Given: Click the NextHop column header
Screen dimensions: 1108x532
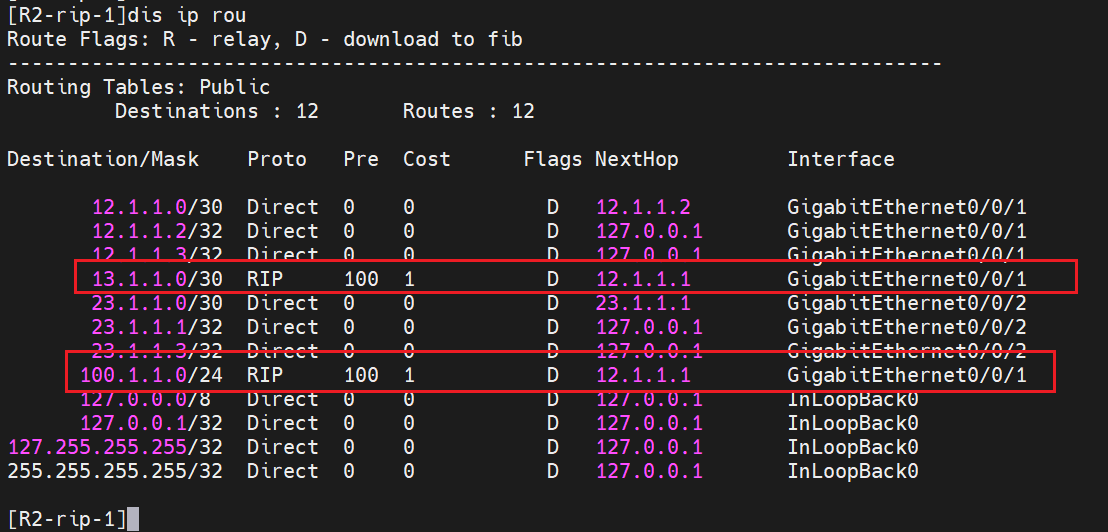Looking at the screenshot, I should (x=636, y=159).
